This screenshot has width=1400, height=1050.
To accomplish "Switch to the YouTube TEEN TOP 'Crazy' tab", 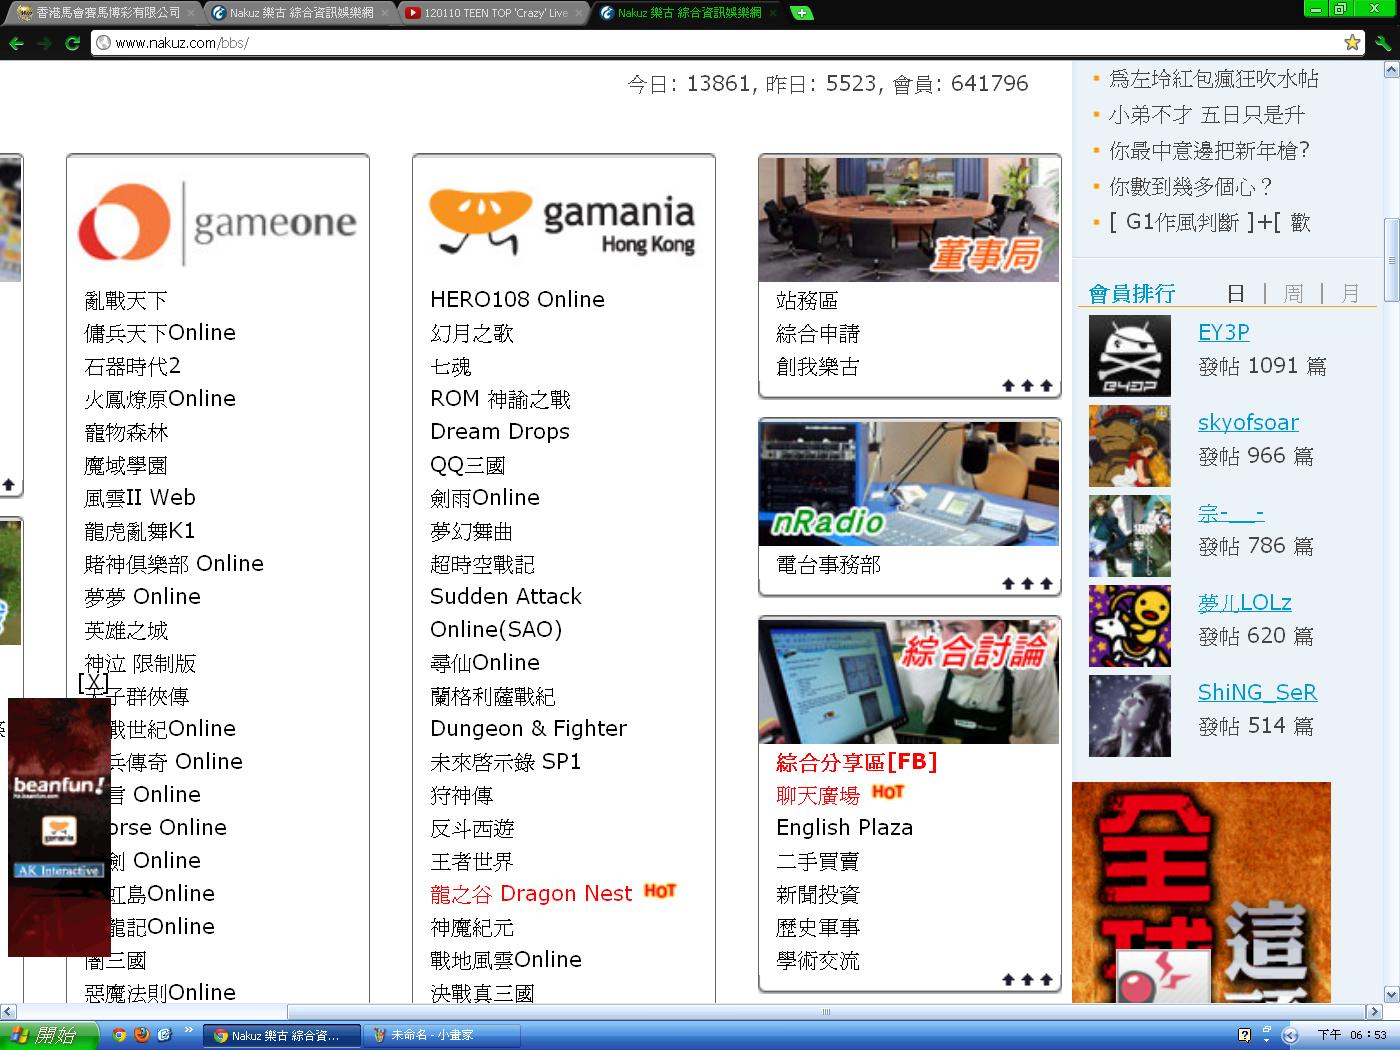I will [x=494, y=13].
